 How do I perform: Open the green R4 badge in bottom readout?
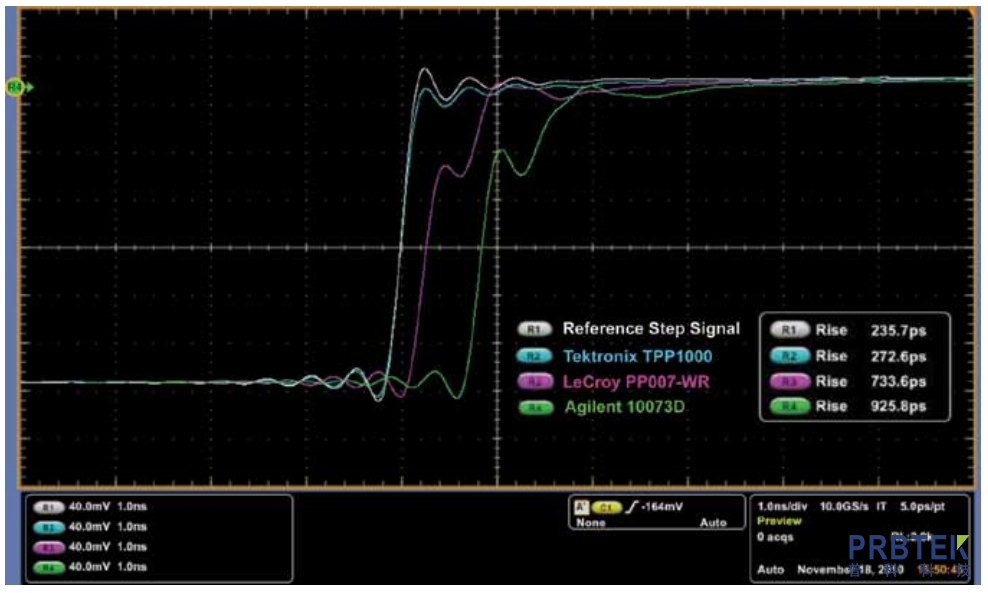click(x=49, y=567)
